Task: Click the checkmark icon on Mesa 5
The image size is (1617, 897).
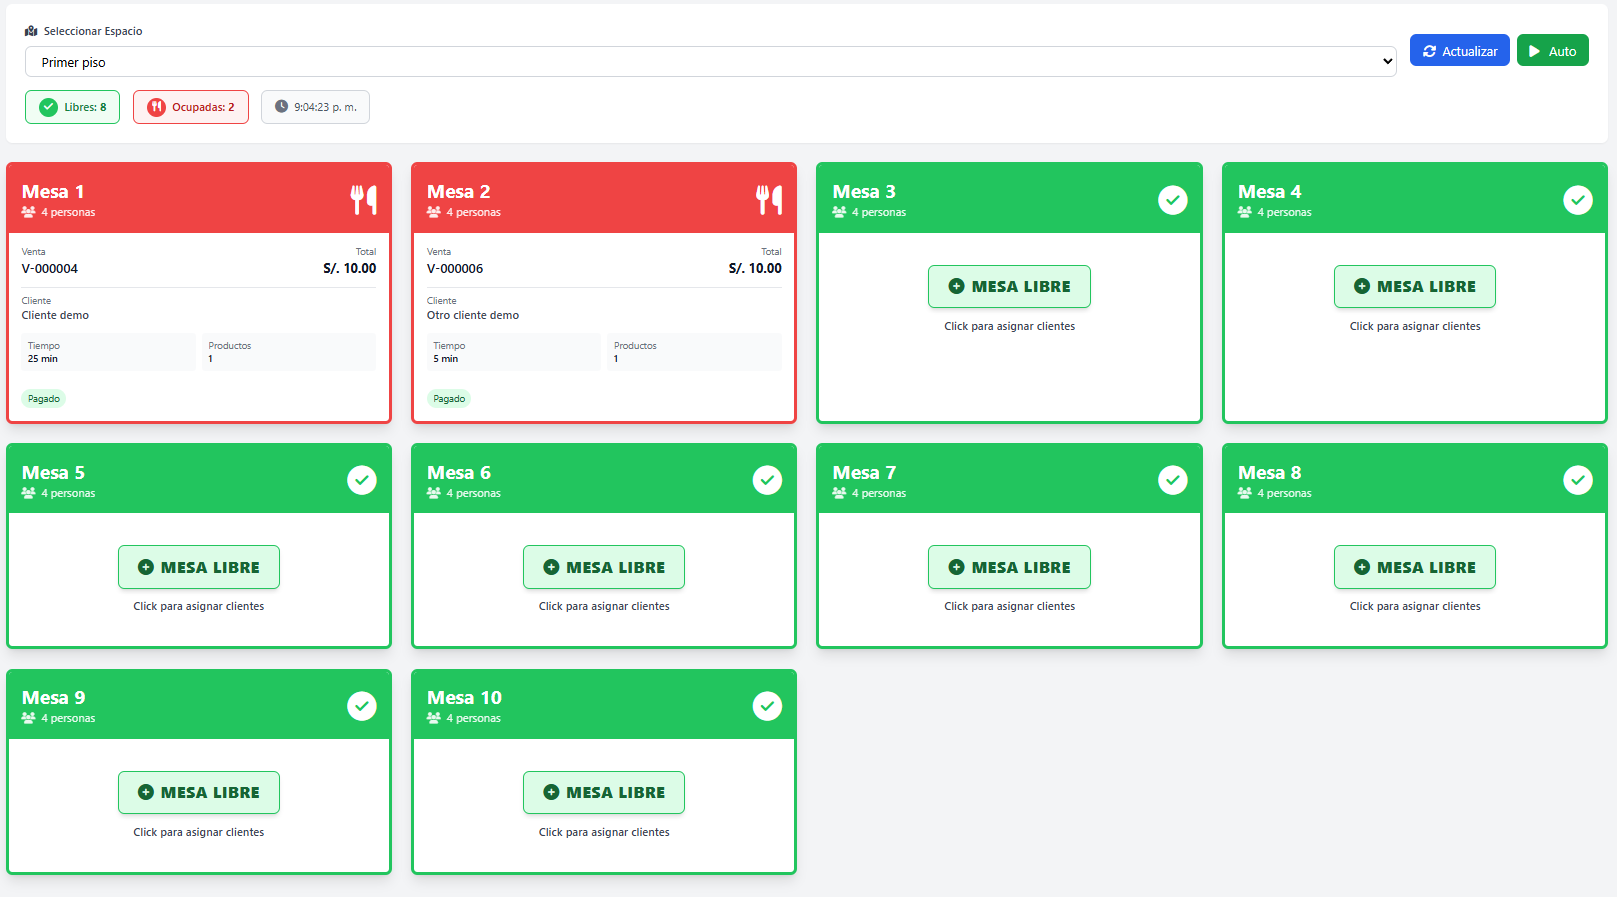Action: coord(362,480)
